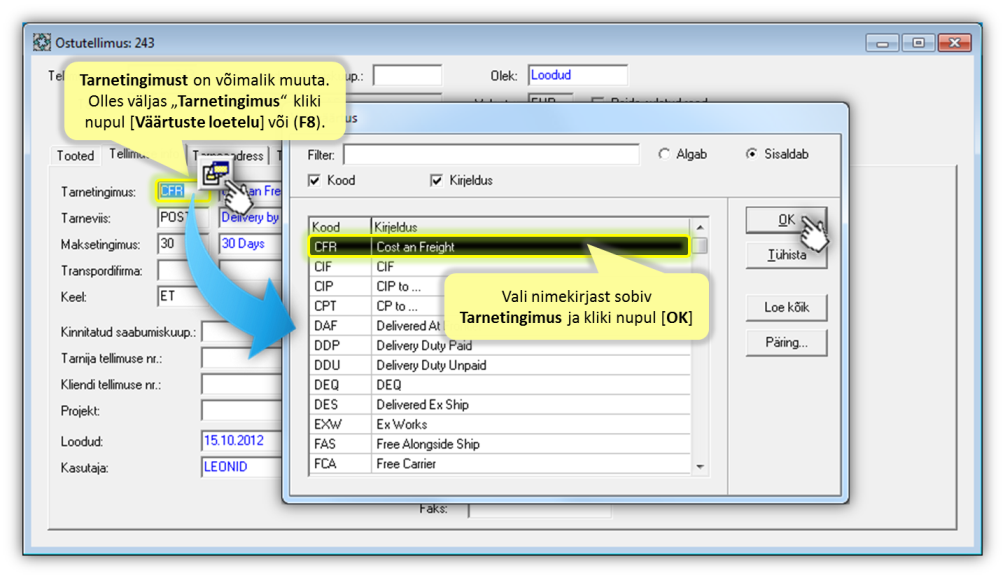Click the Loe kõik button

(x=786, y=308)
